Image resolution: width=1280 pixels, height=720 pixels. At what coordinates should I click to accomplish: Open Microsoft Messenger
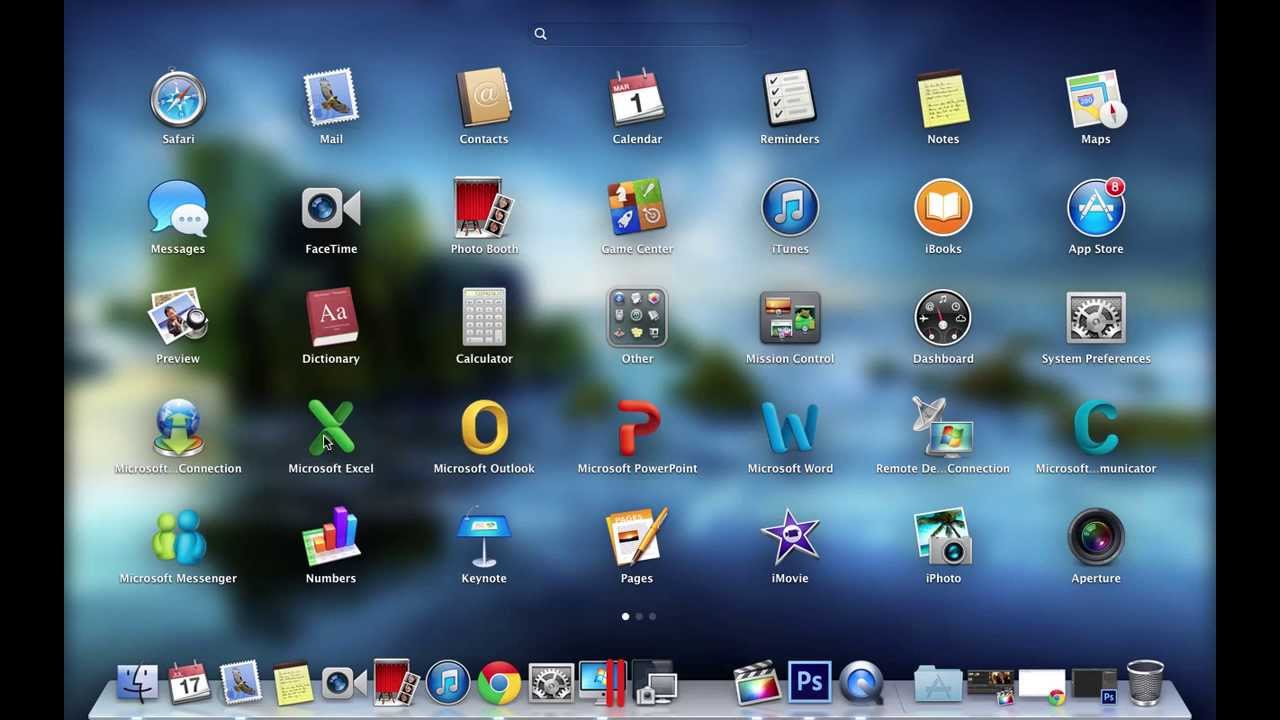tap(178, 539)
